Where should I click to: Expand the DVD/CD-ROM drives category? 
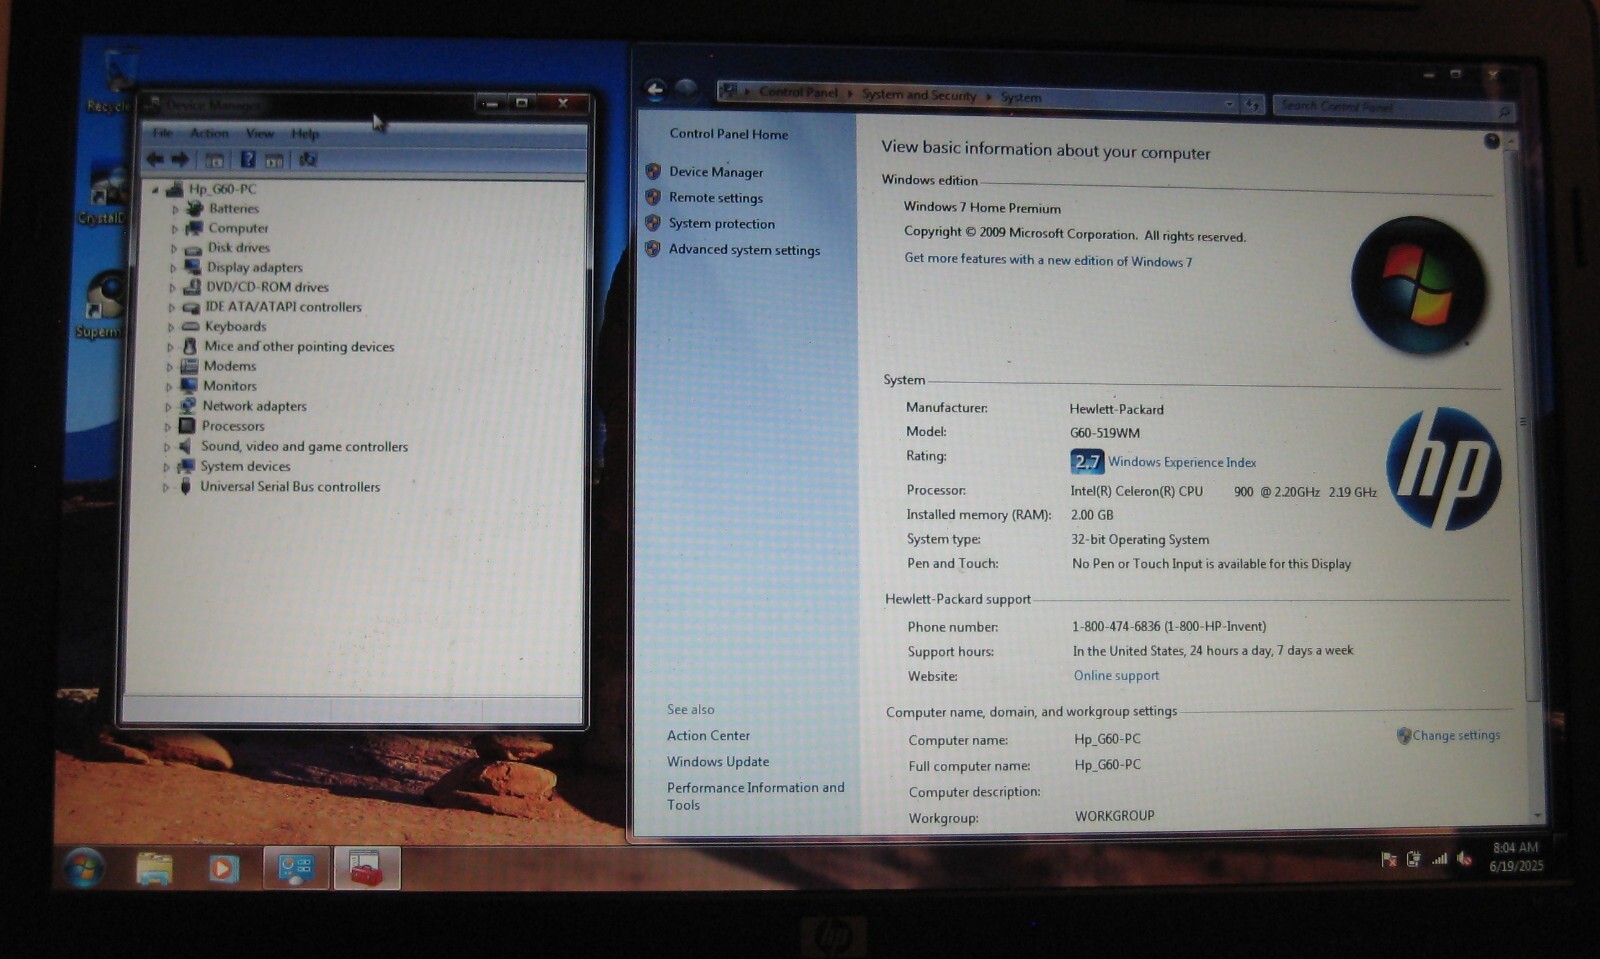[x=172, y=288]
